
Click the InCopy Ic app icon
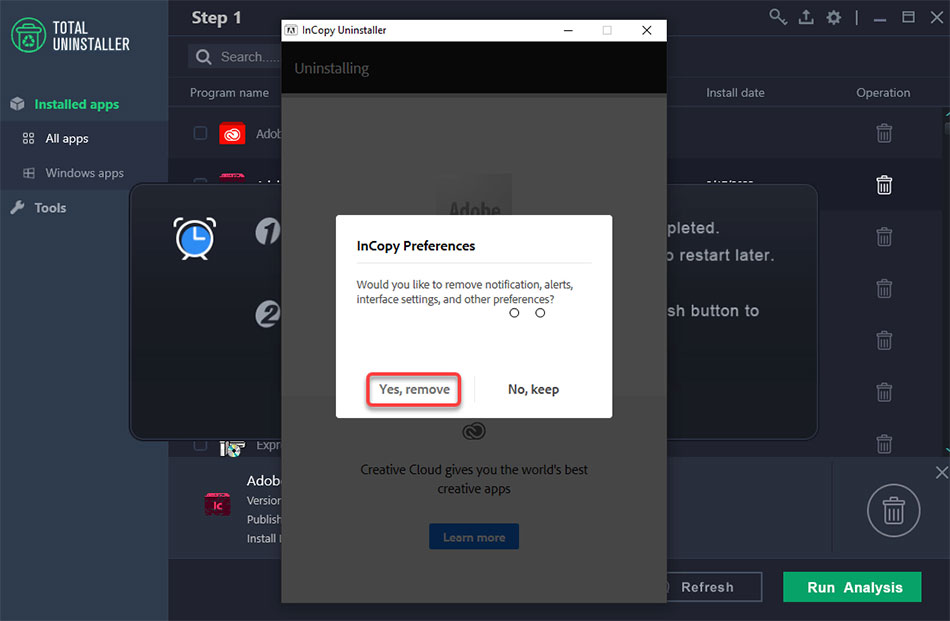click(x=218, y=504)
